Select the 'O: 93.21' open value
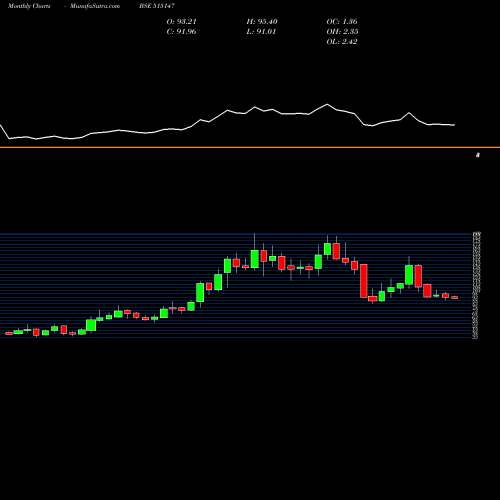This screenshot has width=500, height=500. pyautogui.click(x=181, y=22)
